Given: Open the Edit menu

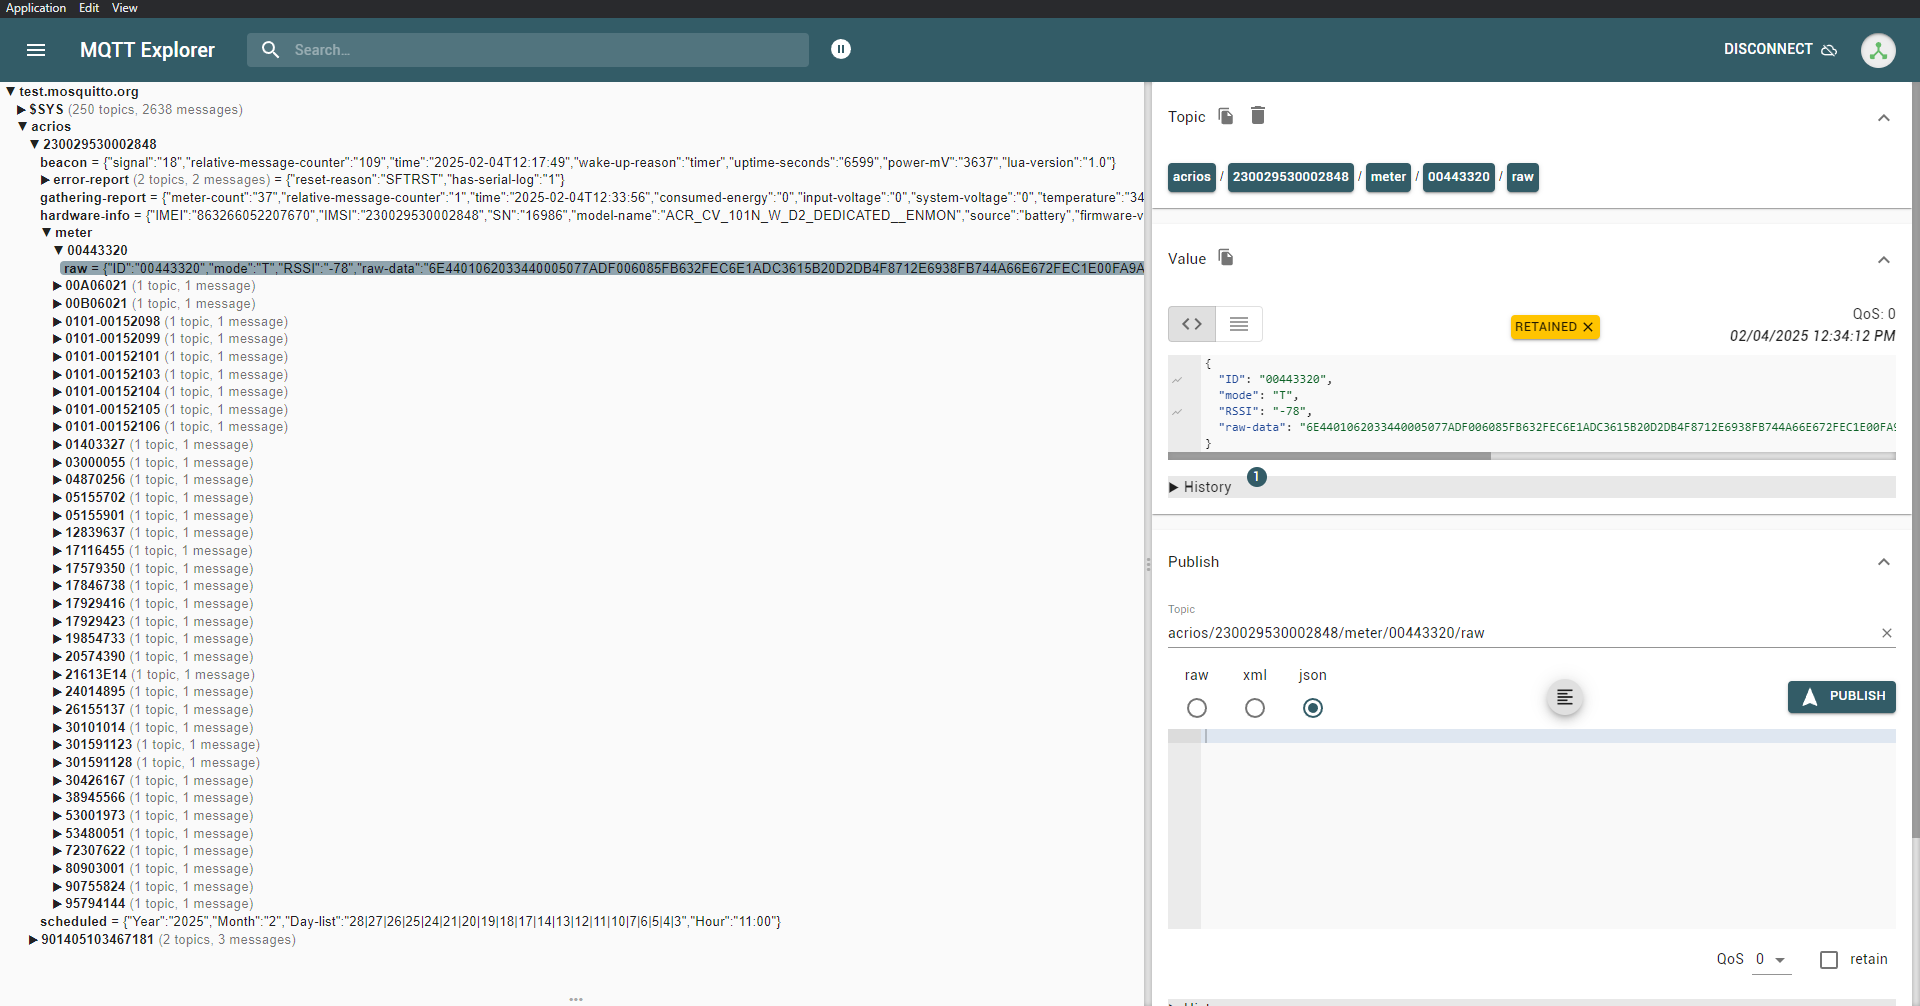Looking at the screenshot, I should click(88, 8).
